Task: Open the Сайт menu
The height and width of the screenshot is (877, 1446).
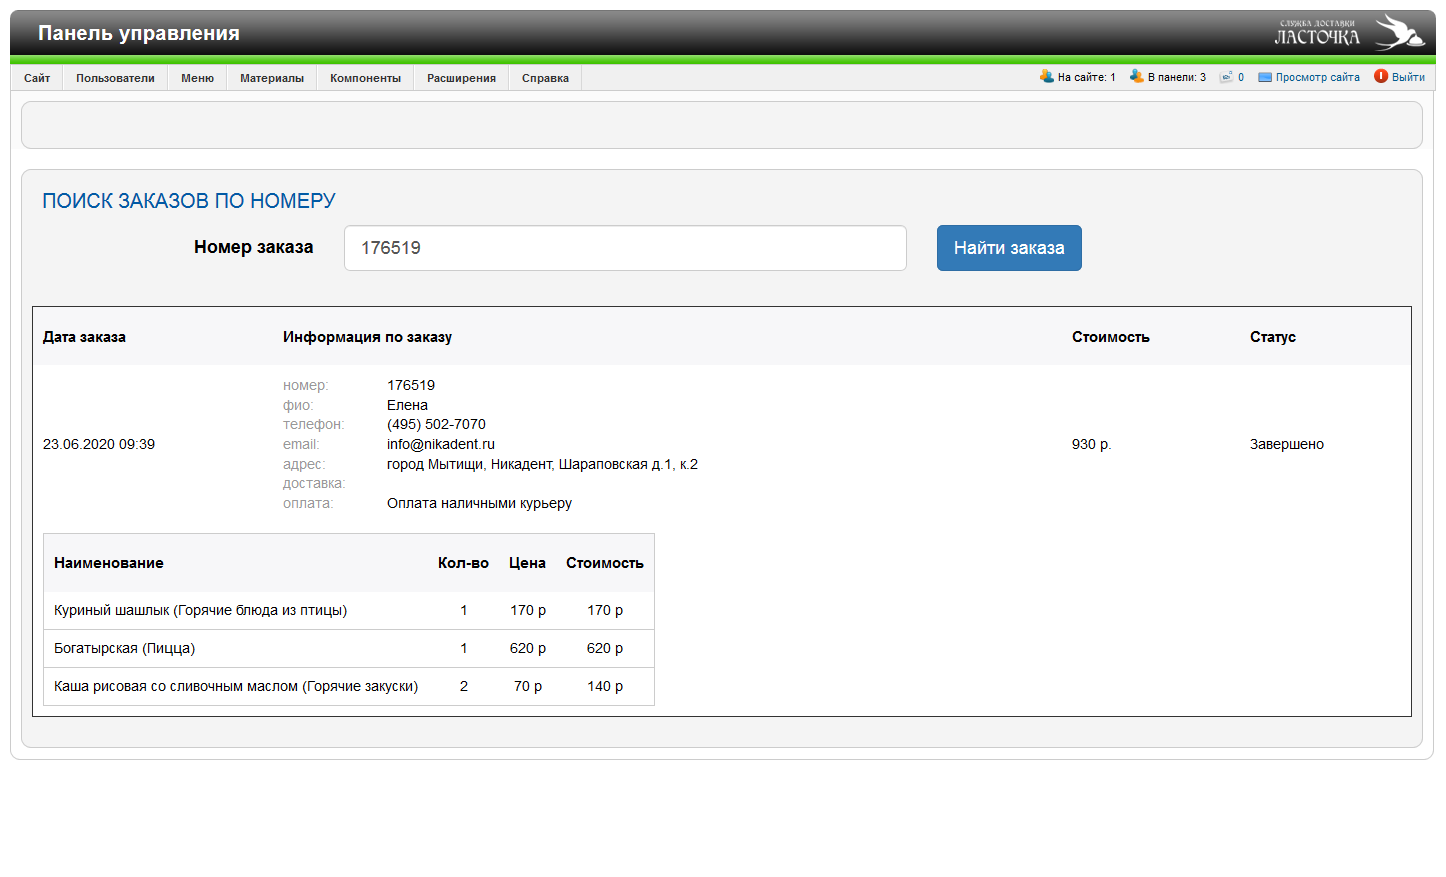Action: point(37,78)
